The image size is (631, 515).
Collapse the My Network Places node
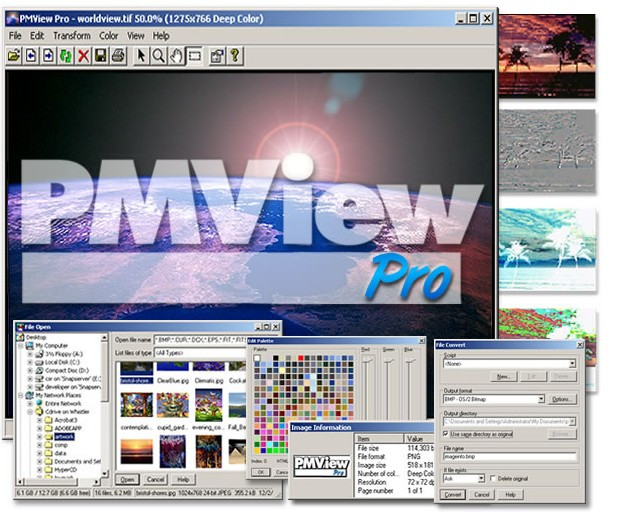pos(21,396)
